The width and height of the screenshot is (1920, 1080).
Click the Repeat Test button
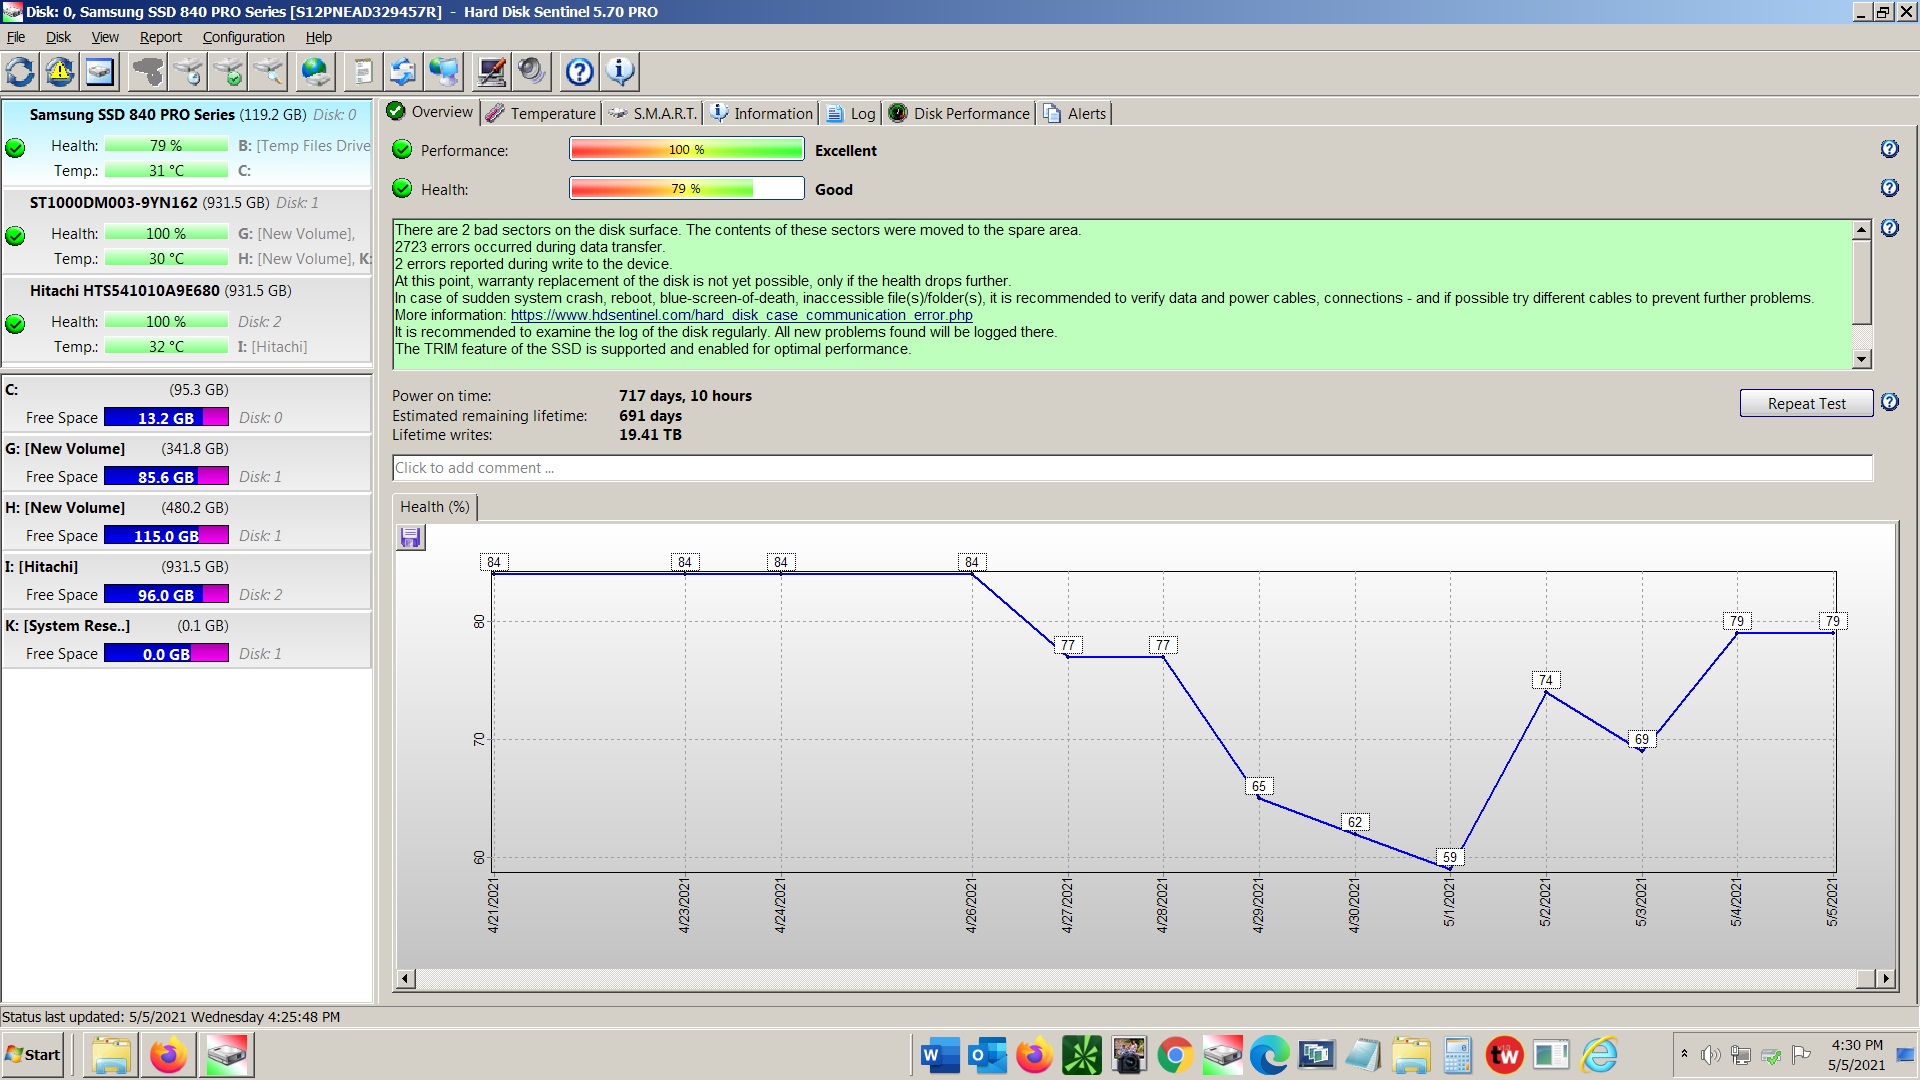tap(1806, 403)
